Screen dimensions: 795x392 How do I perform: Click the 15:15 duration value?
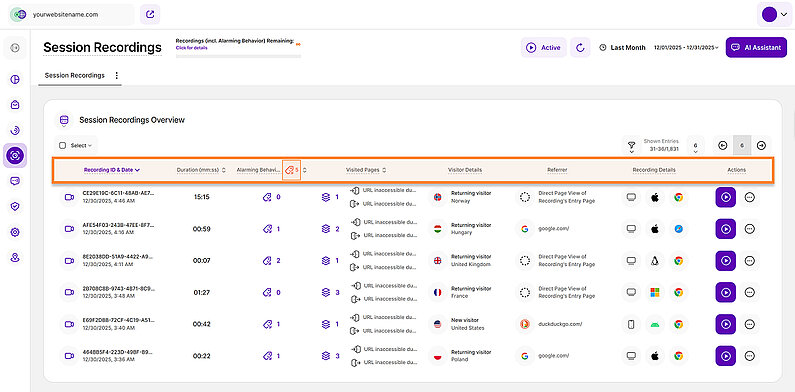tap(201, 197)
